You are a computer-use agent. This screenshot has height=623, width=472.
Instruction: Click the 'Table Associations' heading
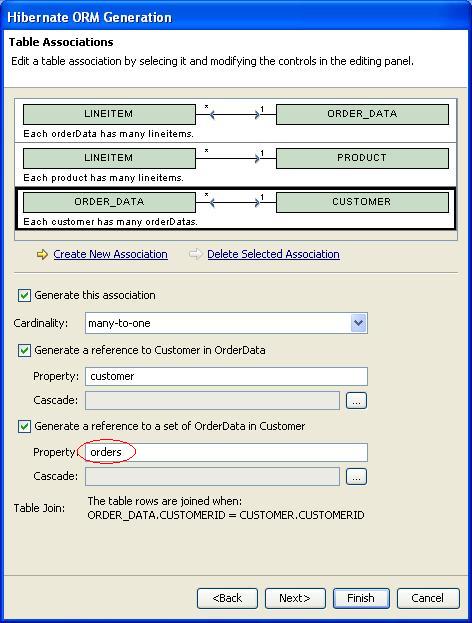pyautogui.click(x=61, y=42)
